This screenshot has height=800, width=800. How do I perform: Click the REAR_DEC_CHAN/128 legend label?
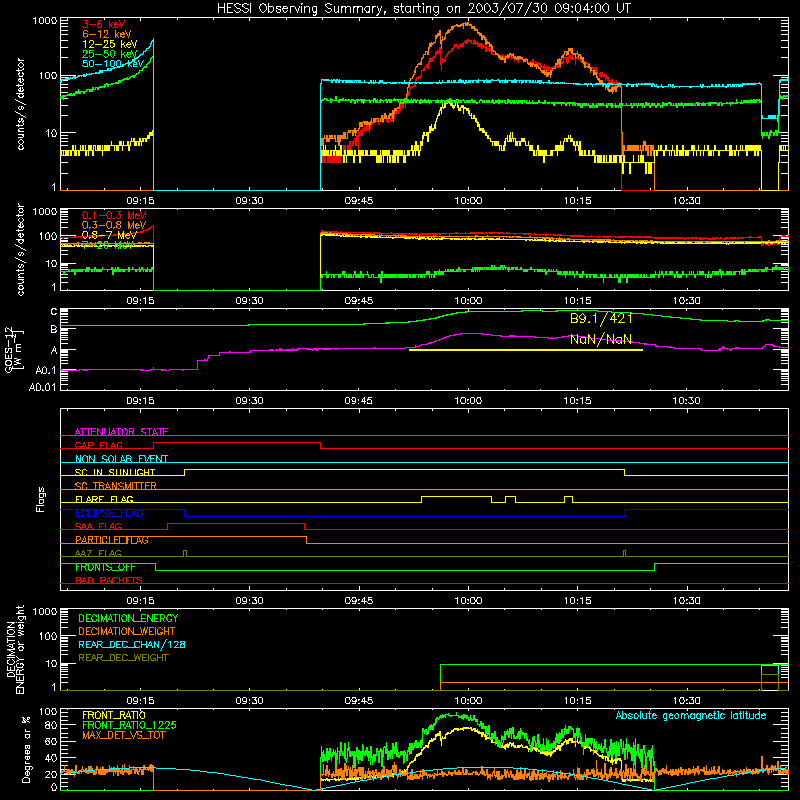coord(132,644)
